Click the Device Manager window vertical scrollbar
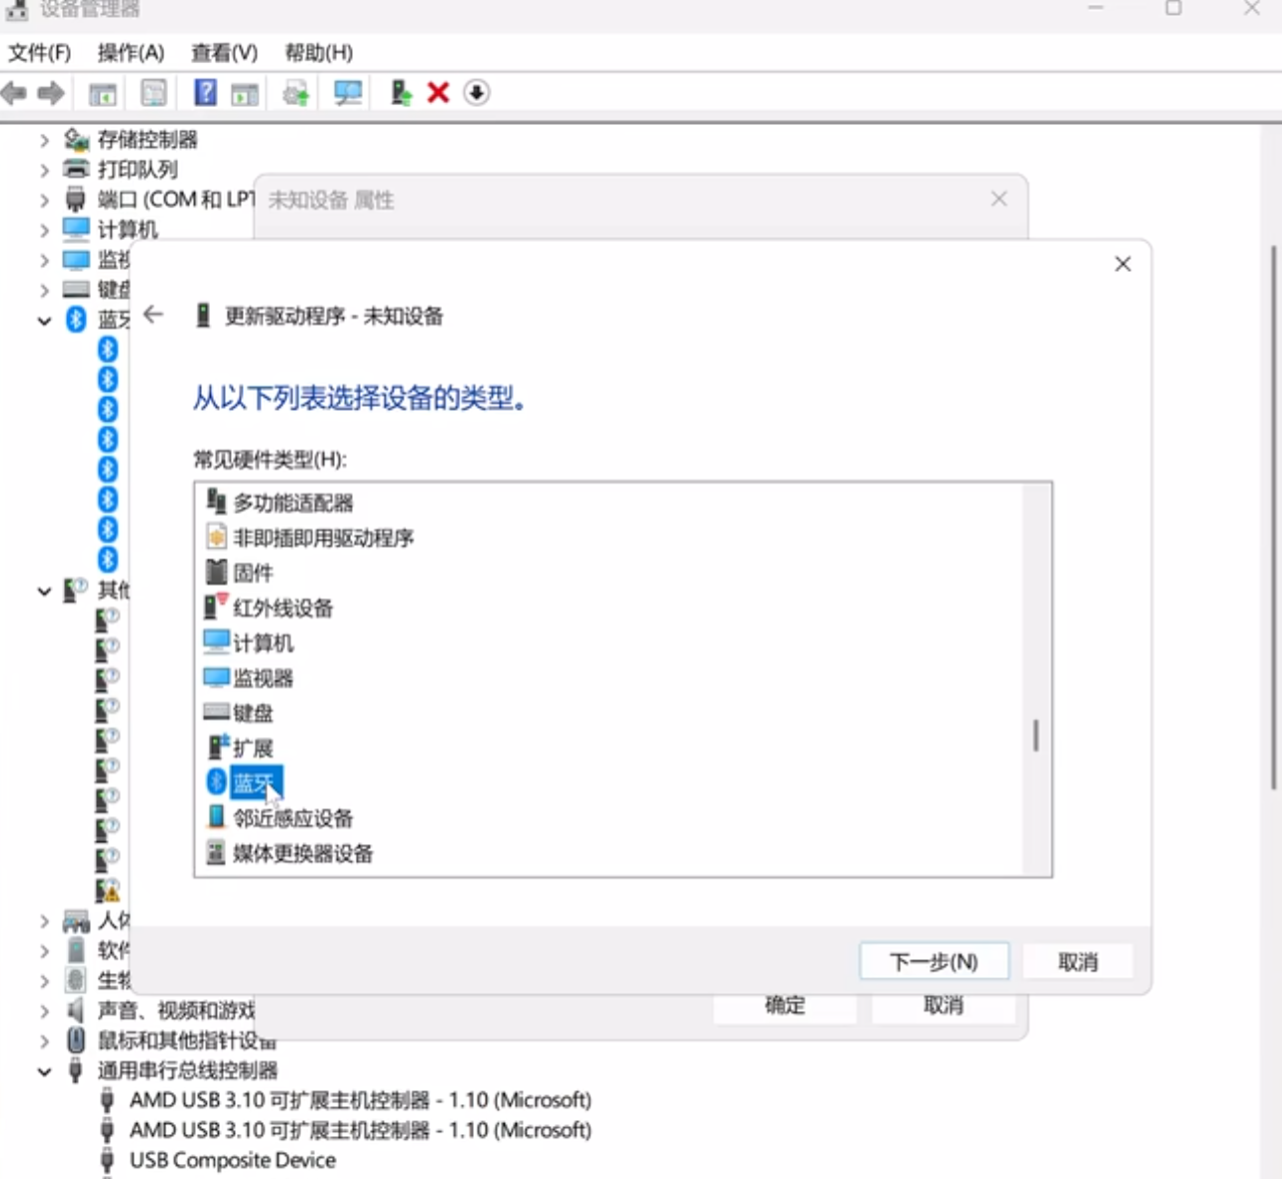This screenshot has height=1179, width=1282. coord(1274,520)
